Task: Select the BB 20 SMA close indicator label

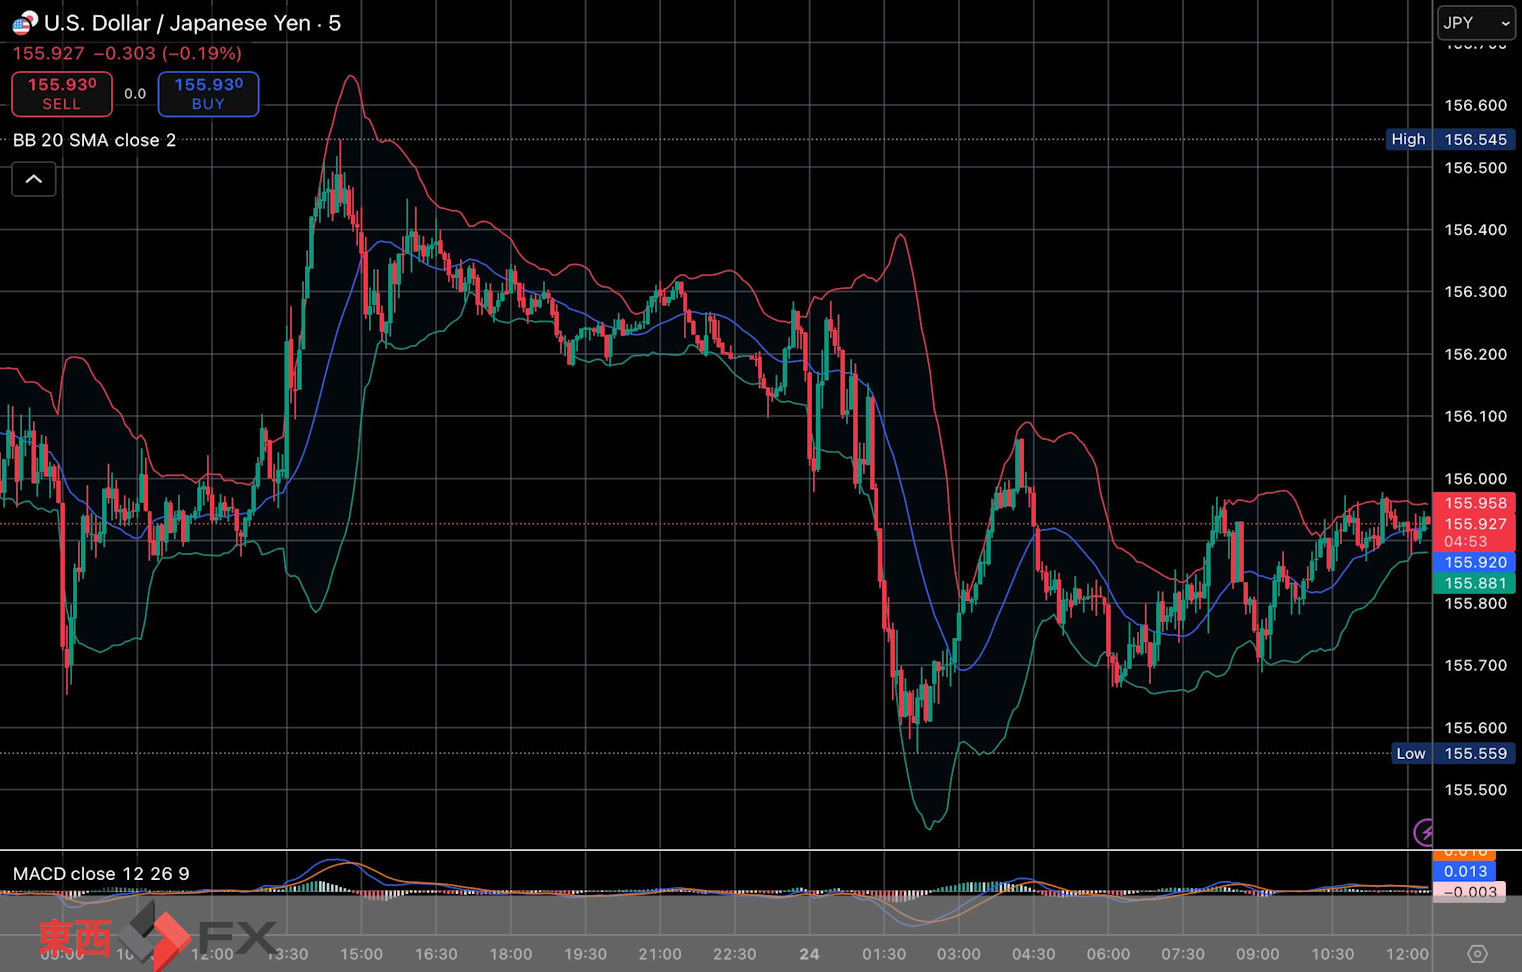Action: pyautogui.click(x=94, y=140)
